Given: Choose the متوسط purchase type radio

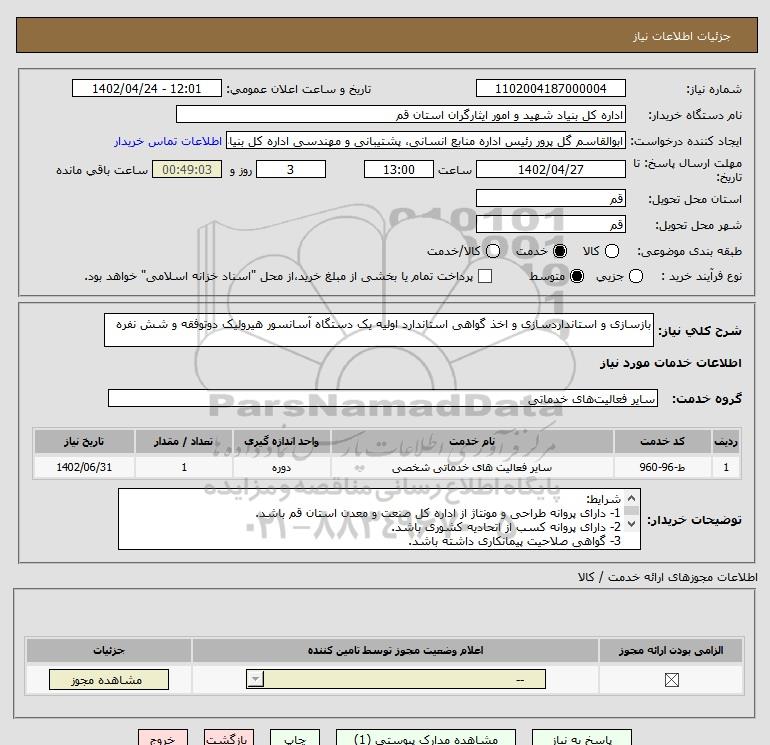Looking at the screenshot, I should (x=577, y=276).
